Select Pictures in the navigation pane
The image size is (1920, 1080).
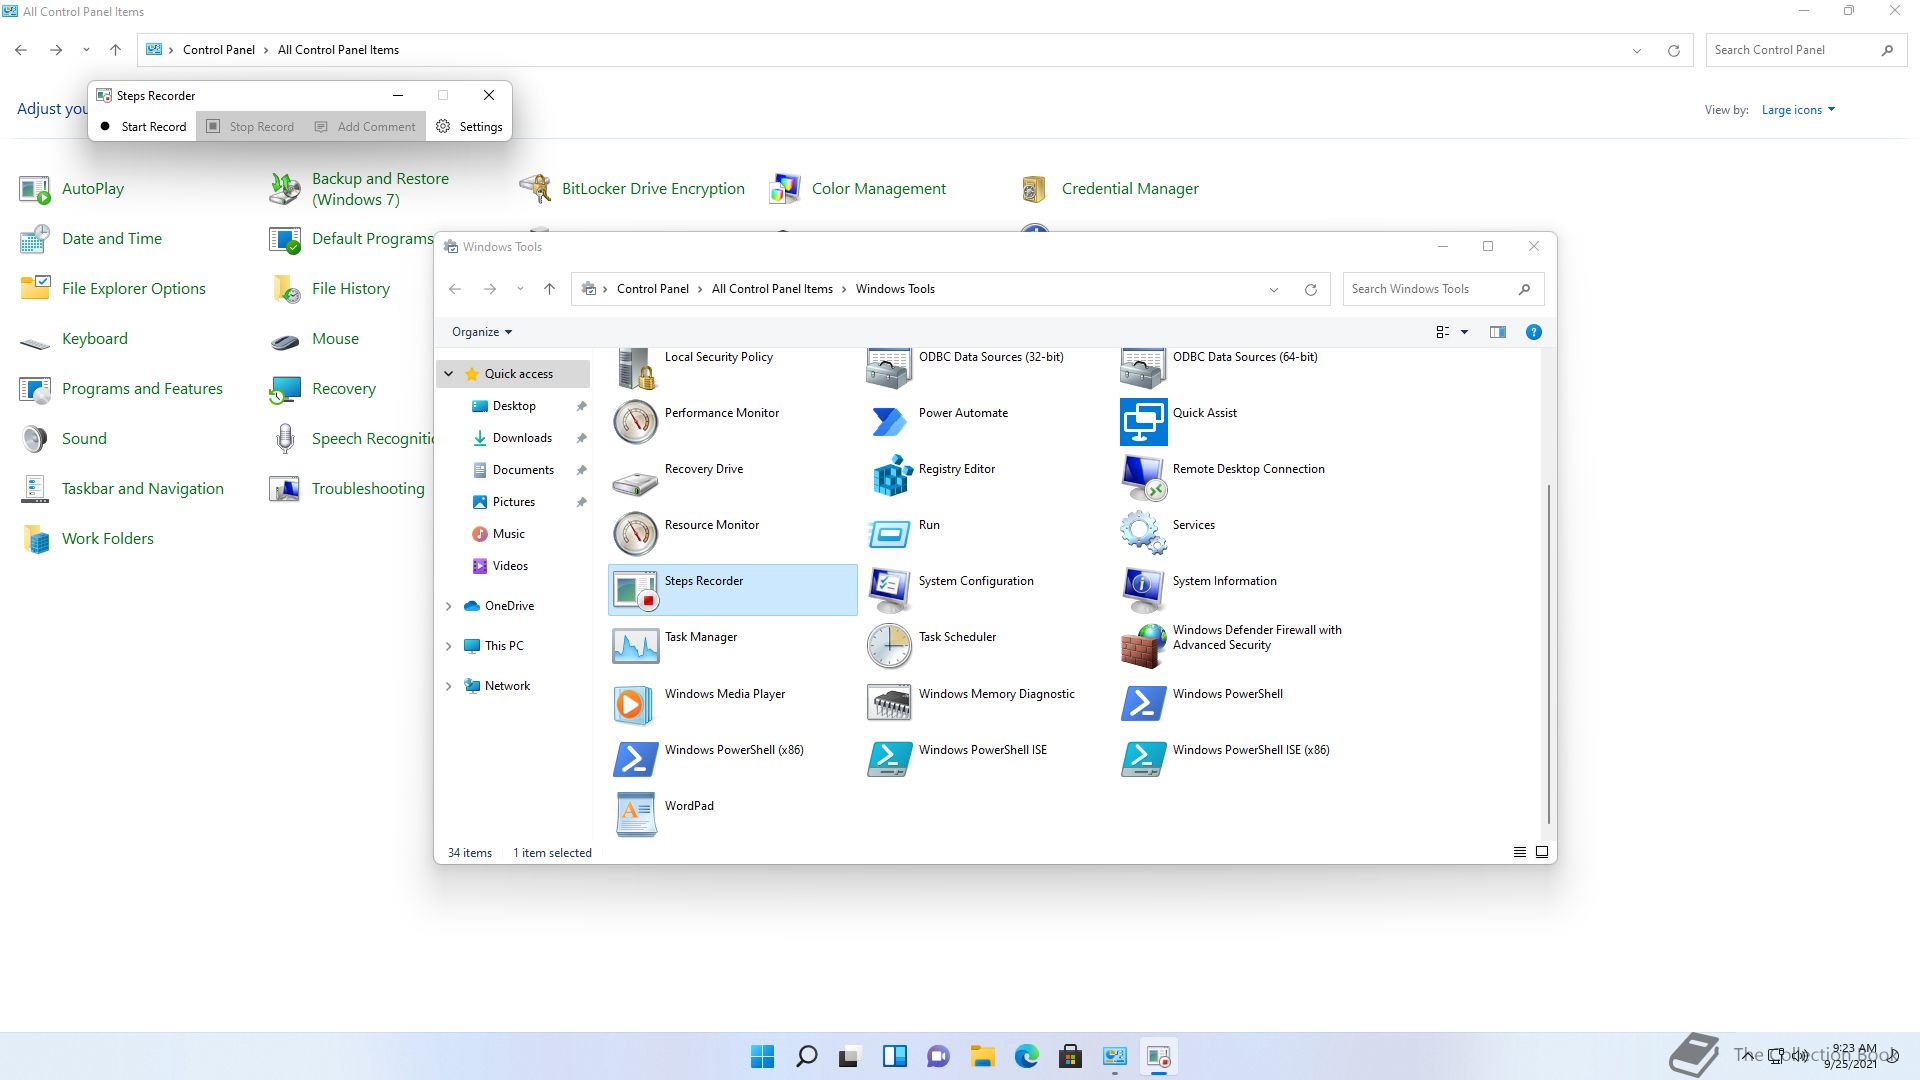[513, 502]
